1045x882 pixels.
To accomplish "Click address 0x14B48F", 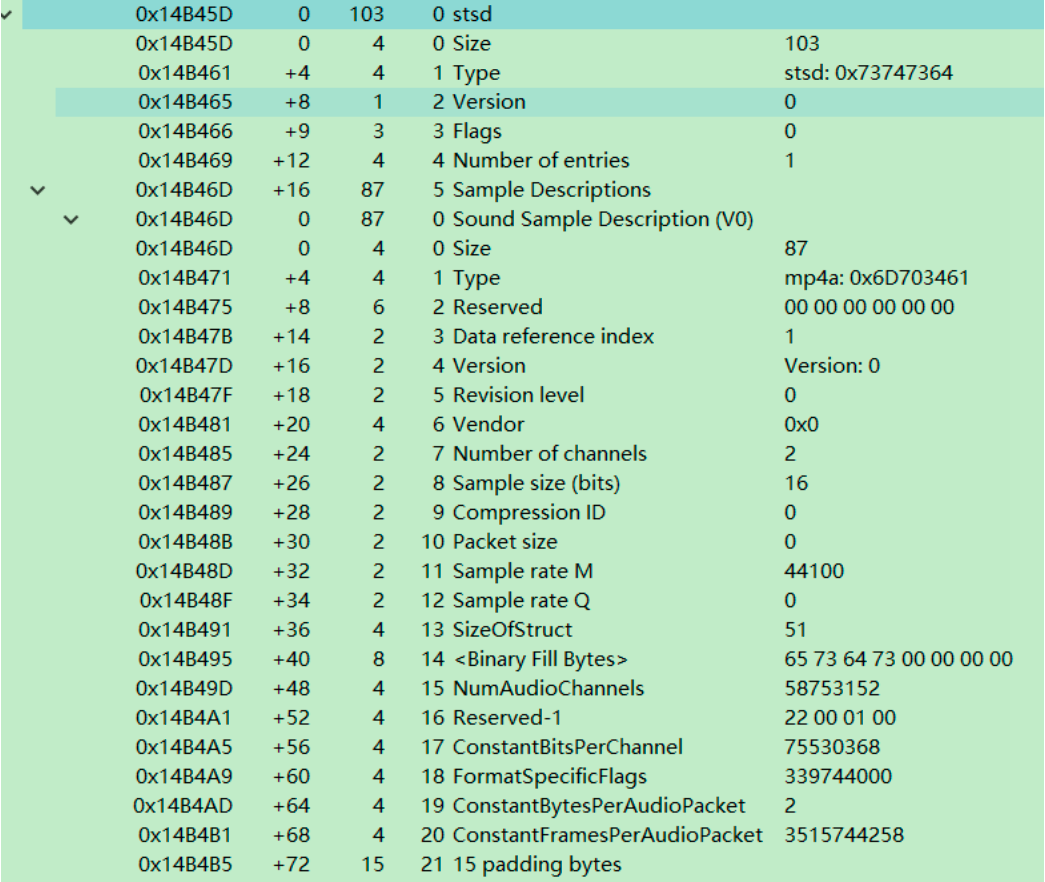I will point(186,601).
